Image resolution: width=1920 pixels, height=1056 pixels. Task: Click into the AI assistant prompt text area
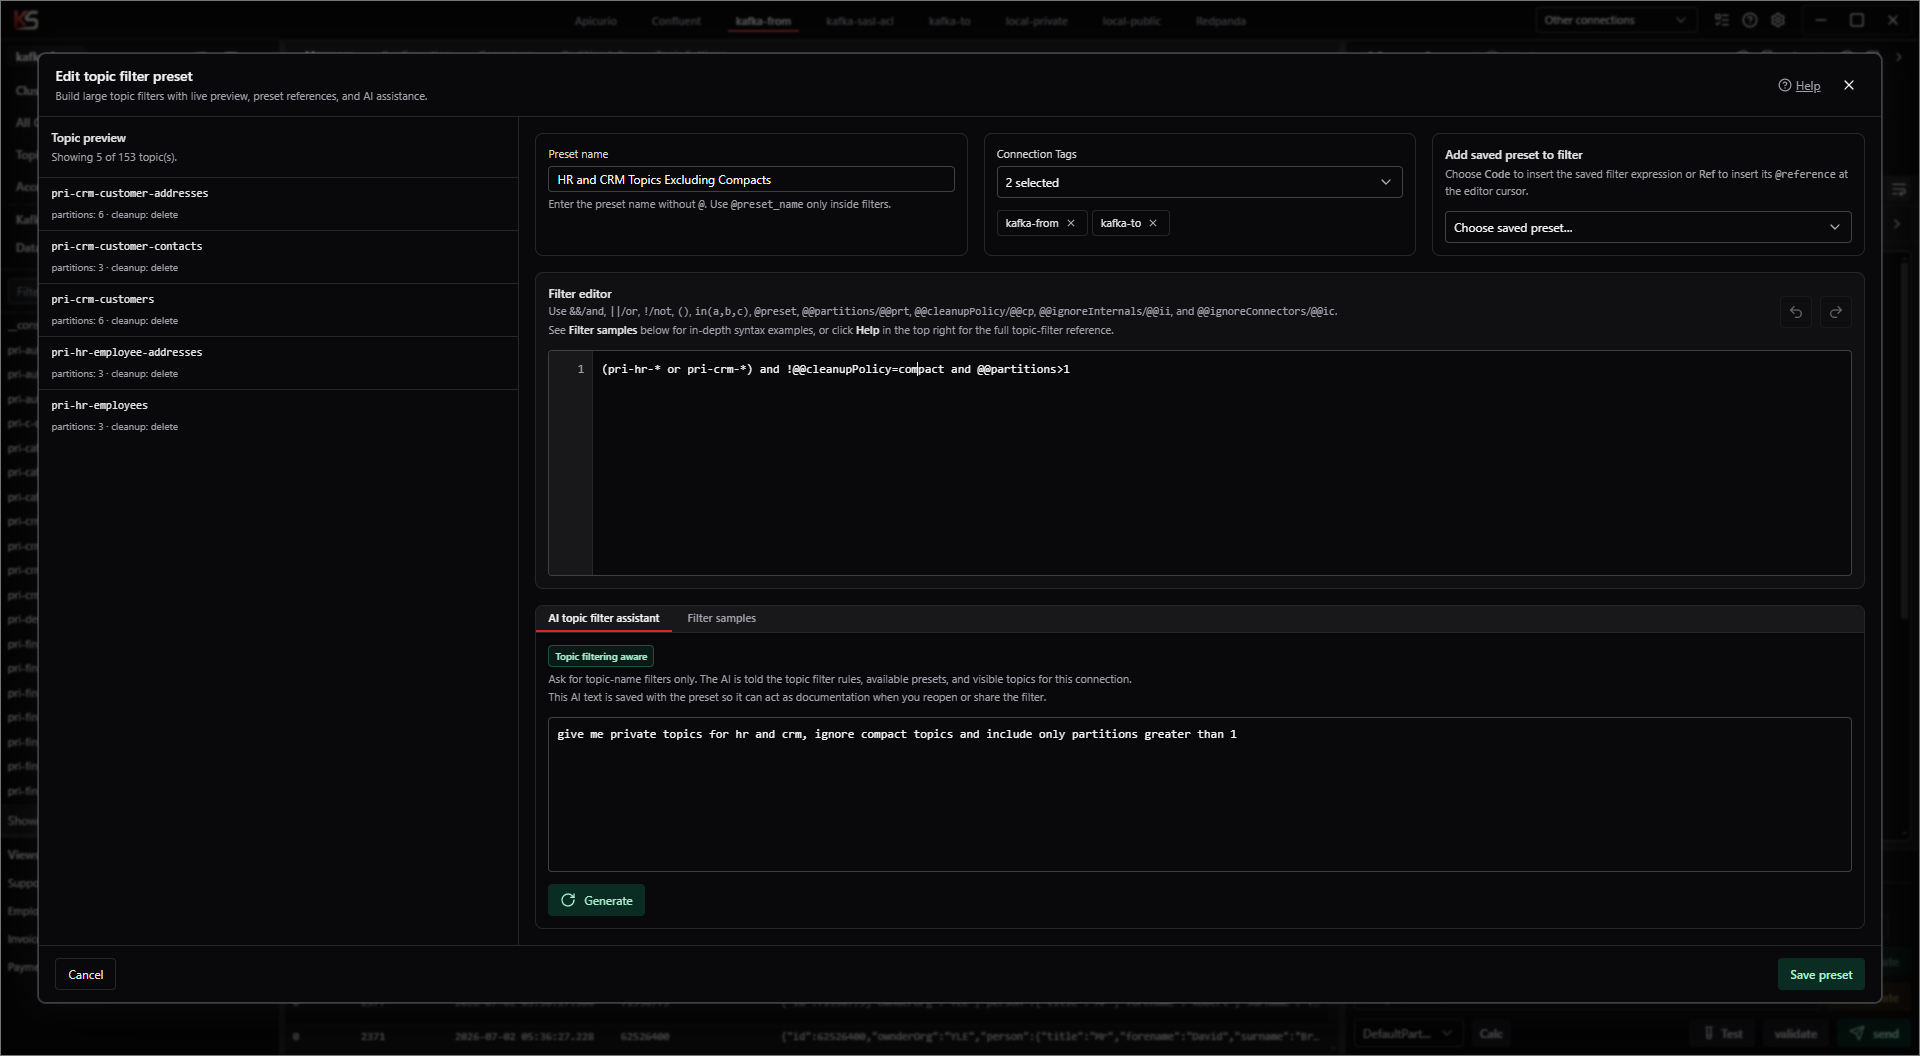[1199, 794]
